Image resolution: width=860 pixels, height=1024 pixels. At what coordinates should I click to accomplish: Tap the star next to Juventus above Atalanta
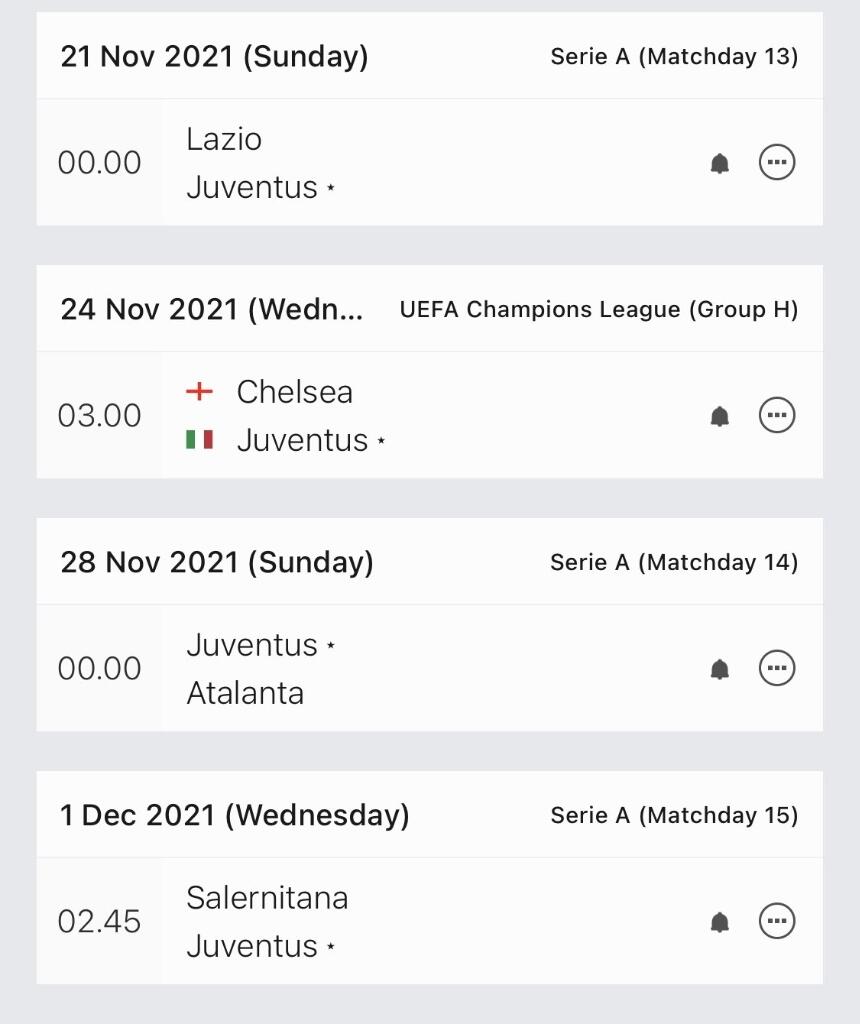(x=331, y=647)
